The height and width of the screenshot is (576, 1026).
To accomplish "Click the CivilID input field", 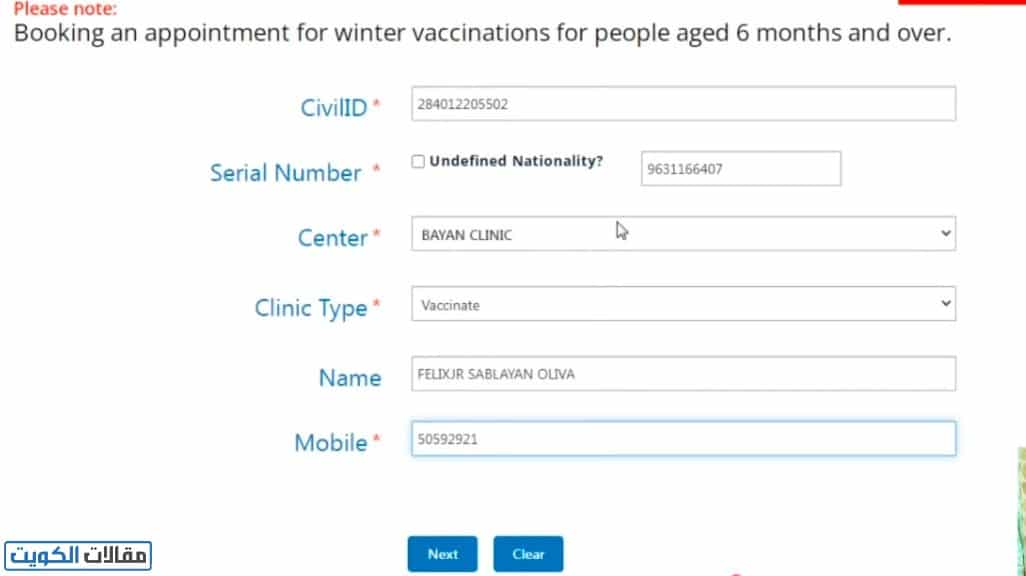I will [x=683, y=104].
